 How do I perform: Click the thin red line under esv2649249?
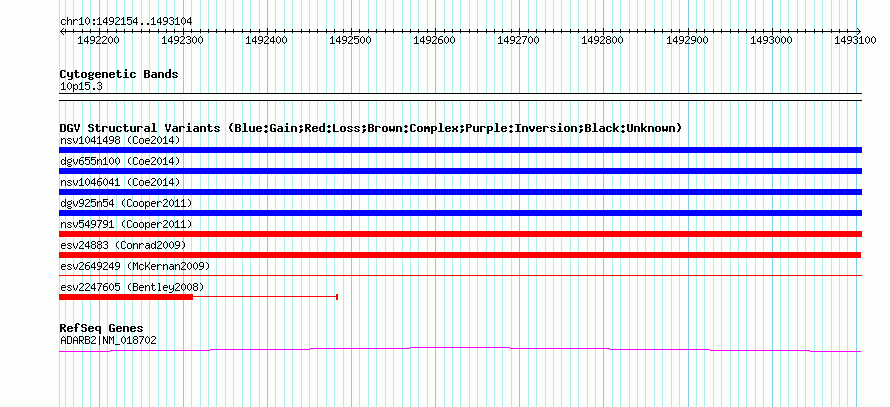tap(460, 276)
